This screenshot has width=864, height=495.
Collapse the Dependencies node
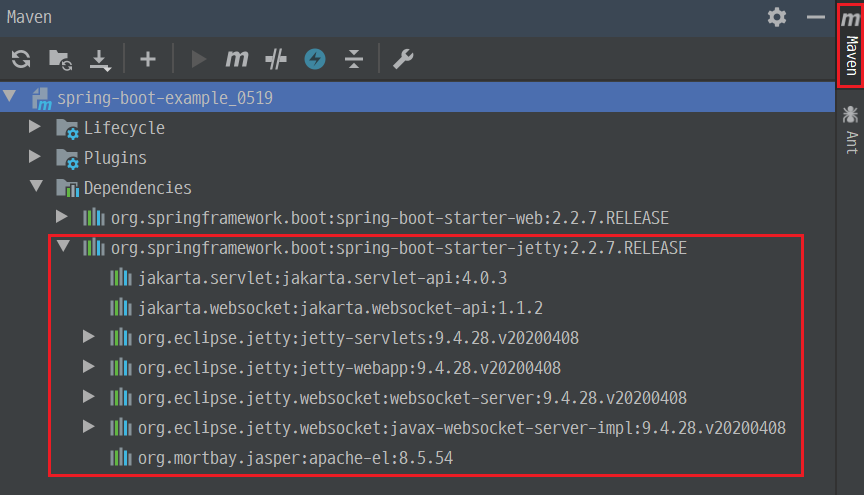(36, 186)
